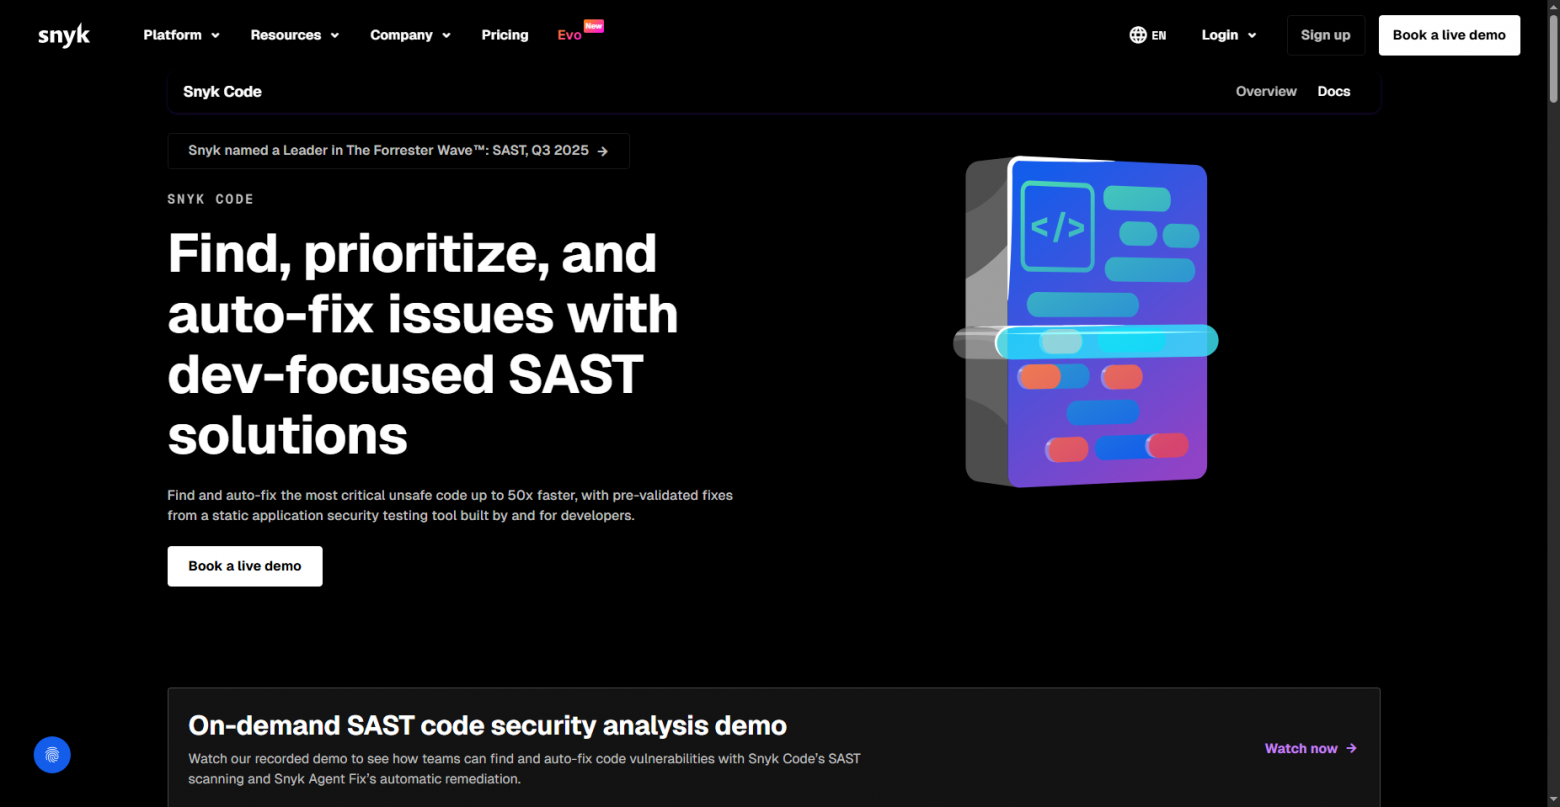Select the Overview tab
The image size is (1560, 807).
tap(1266, 91)
